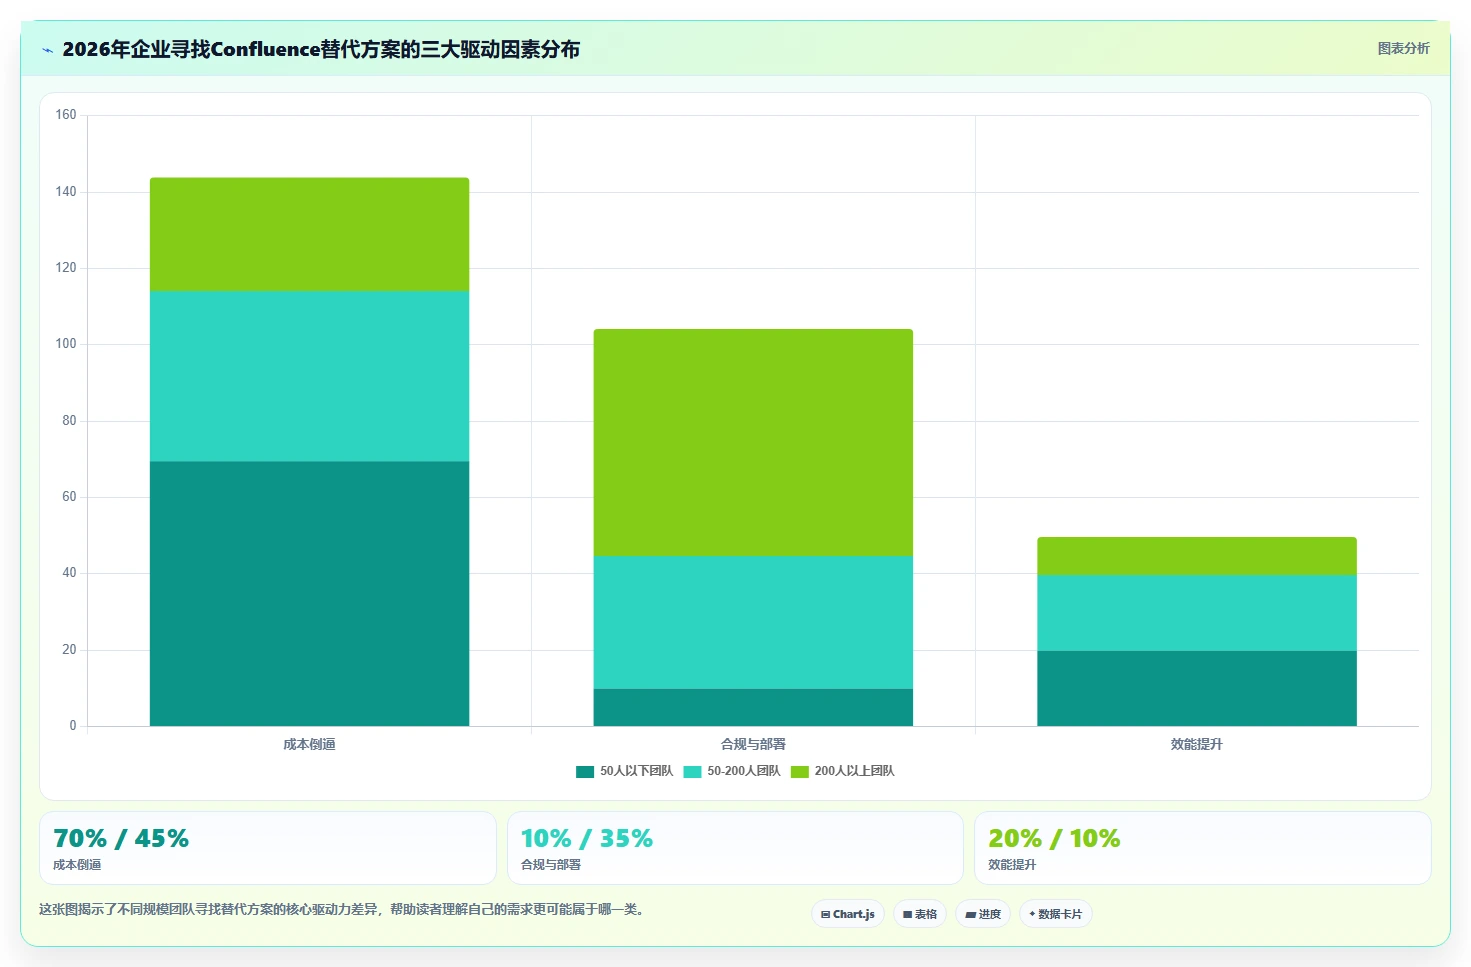Image resolution: width=1471 pixels, height=967 pixels.
Task: Click the 70% / 45% stat value
Action: coord(121,838)
